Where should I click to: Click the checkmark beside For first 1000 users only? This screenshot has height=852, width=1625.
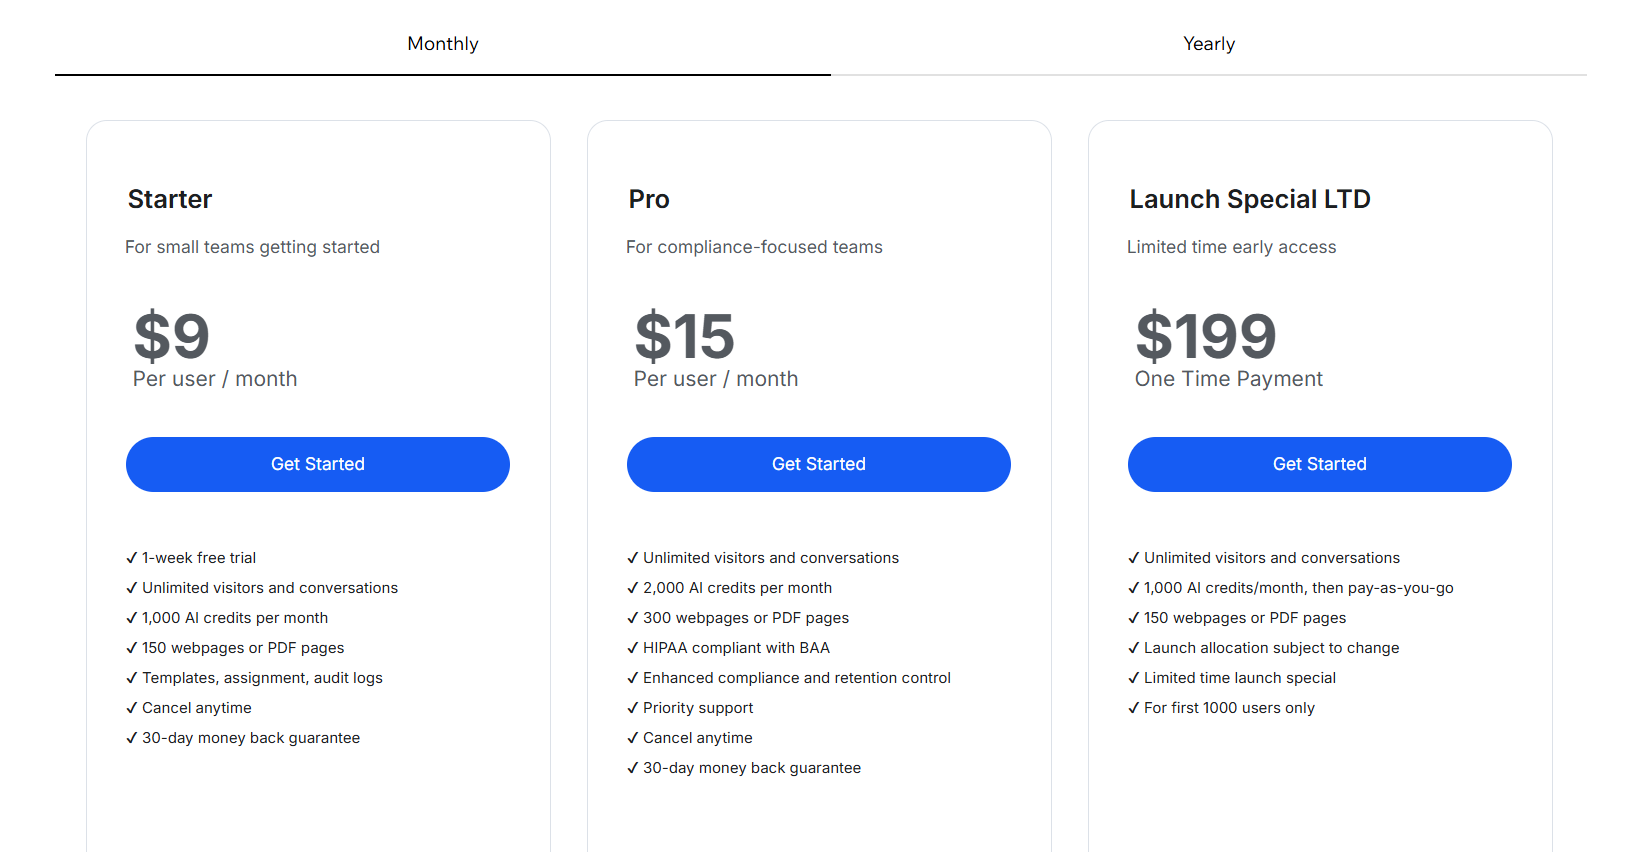(x=1134, y=708)
